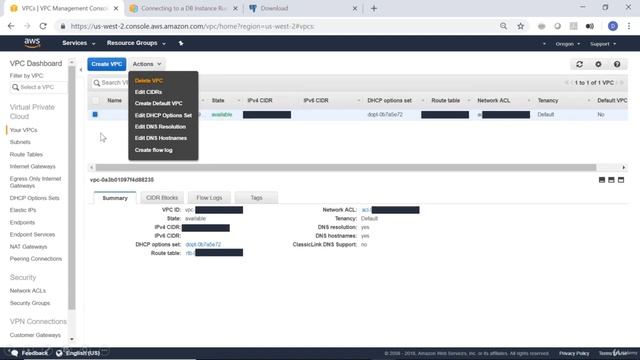Open Subnets in the sidebar
The image size is (640, 360).
click(x=20, y=142)
